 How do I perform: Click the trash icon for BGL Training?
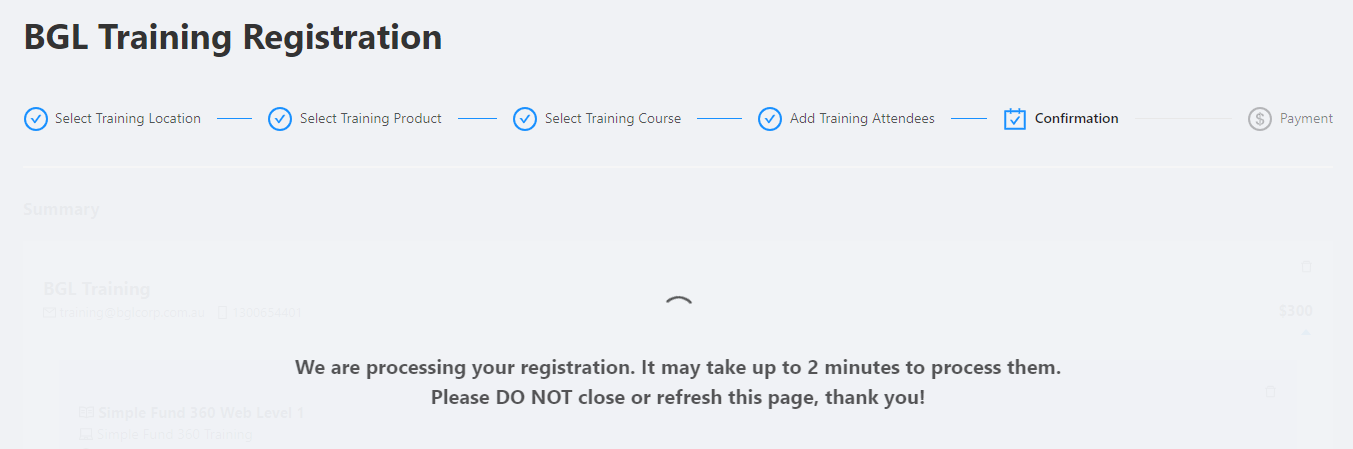click(x=1305, y=267)
